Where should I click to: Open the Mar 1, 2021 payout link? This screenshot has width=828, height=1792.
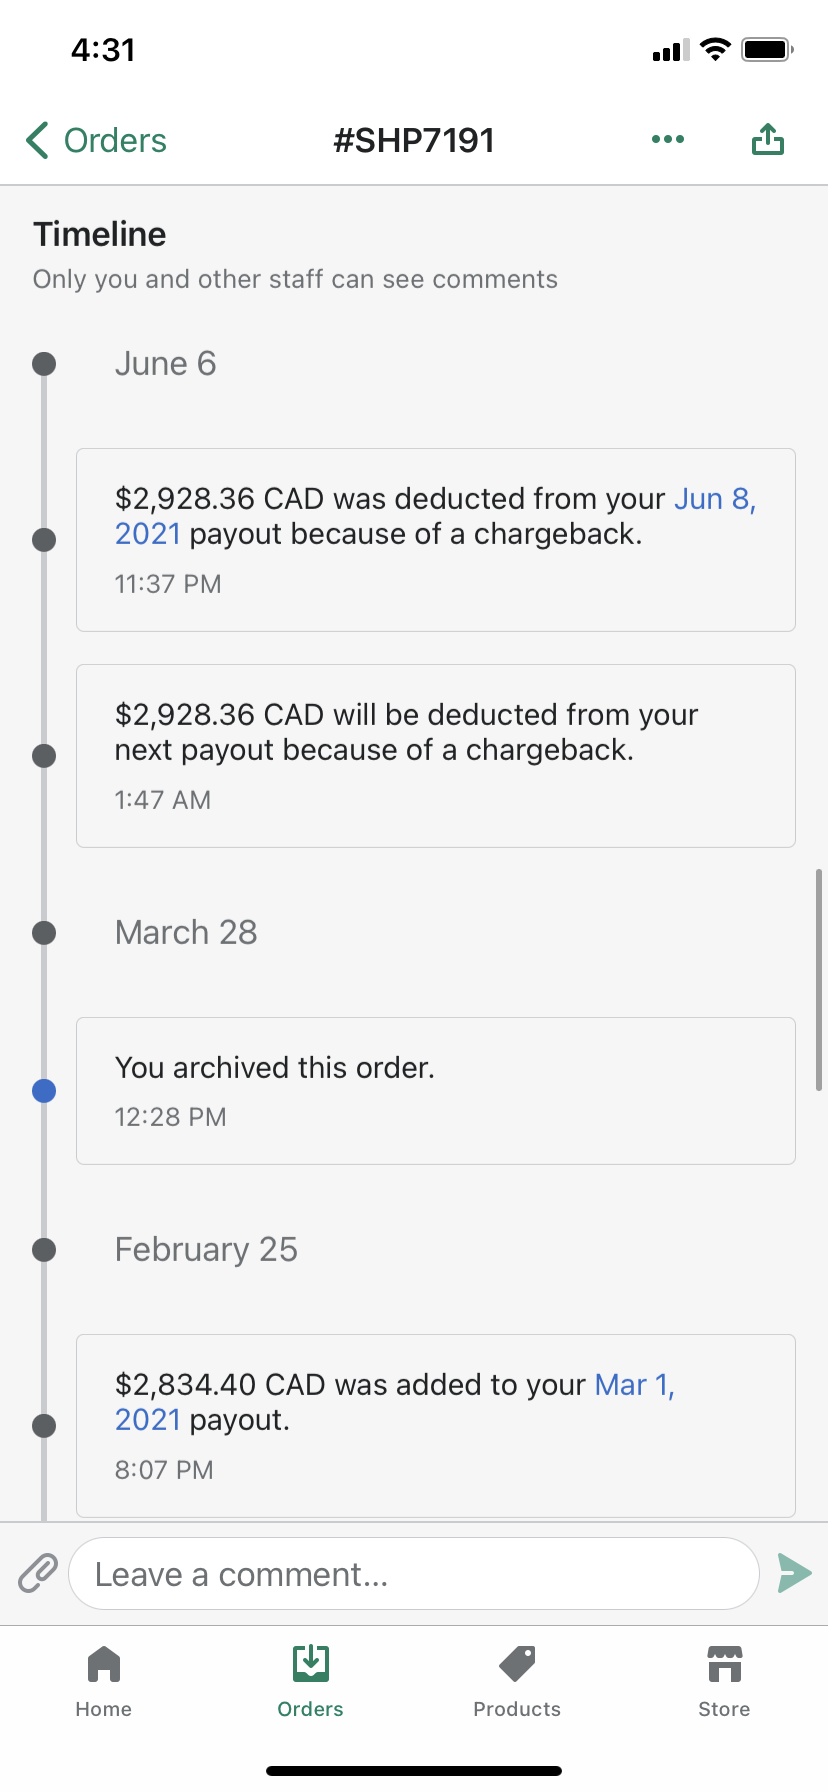(x=634, y=1385)
